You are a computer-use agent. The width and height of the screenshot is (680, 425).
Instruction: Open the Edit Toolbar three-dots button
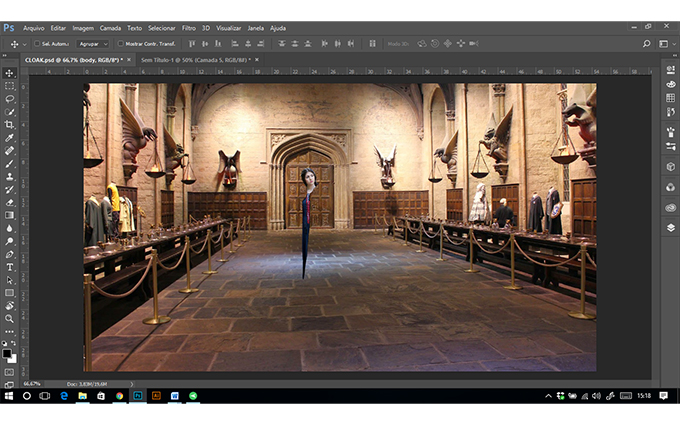(x=9, y=332)
